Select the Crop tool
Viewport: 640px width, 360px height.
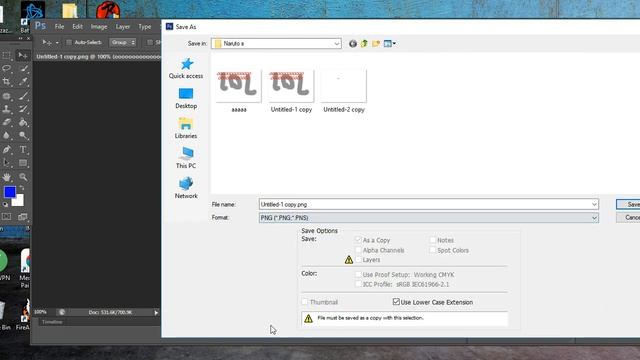tap(7, 82)
